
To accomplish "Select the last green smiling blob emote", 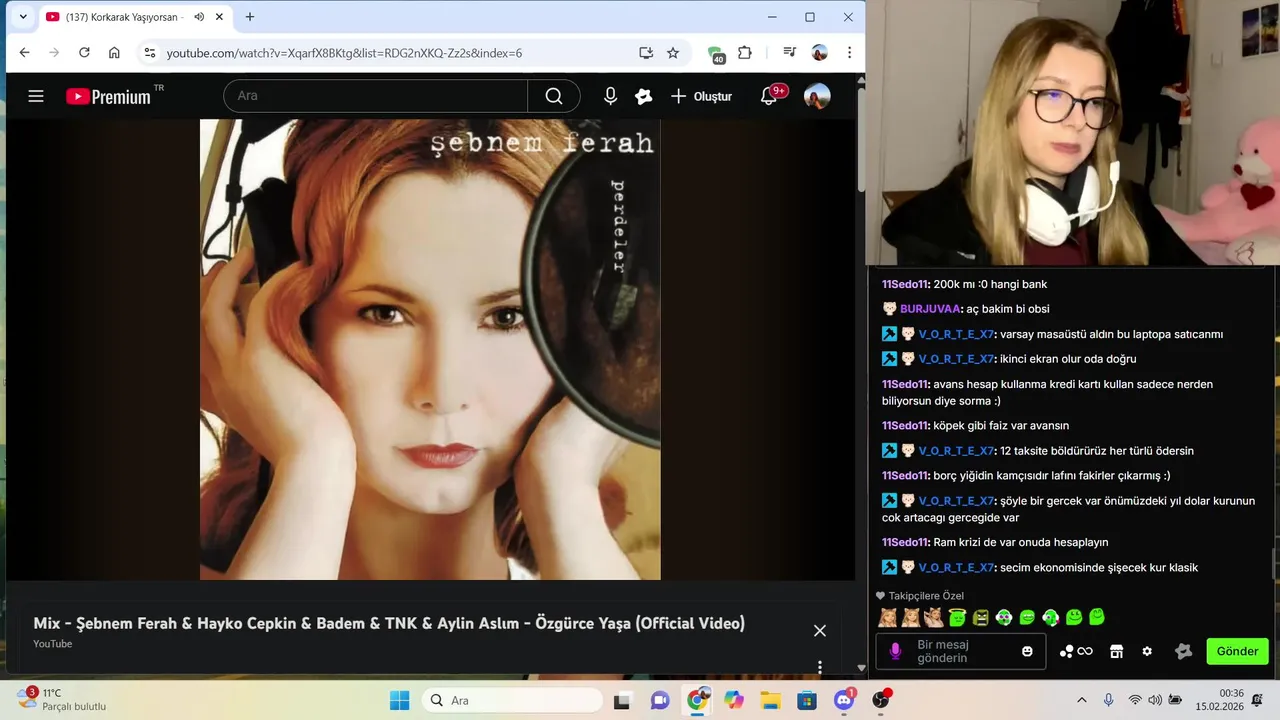I will (x=1097, y=617).
